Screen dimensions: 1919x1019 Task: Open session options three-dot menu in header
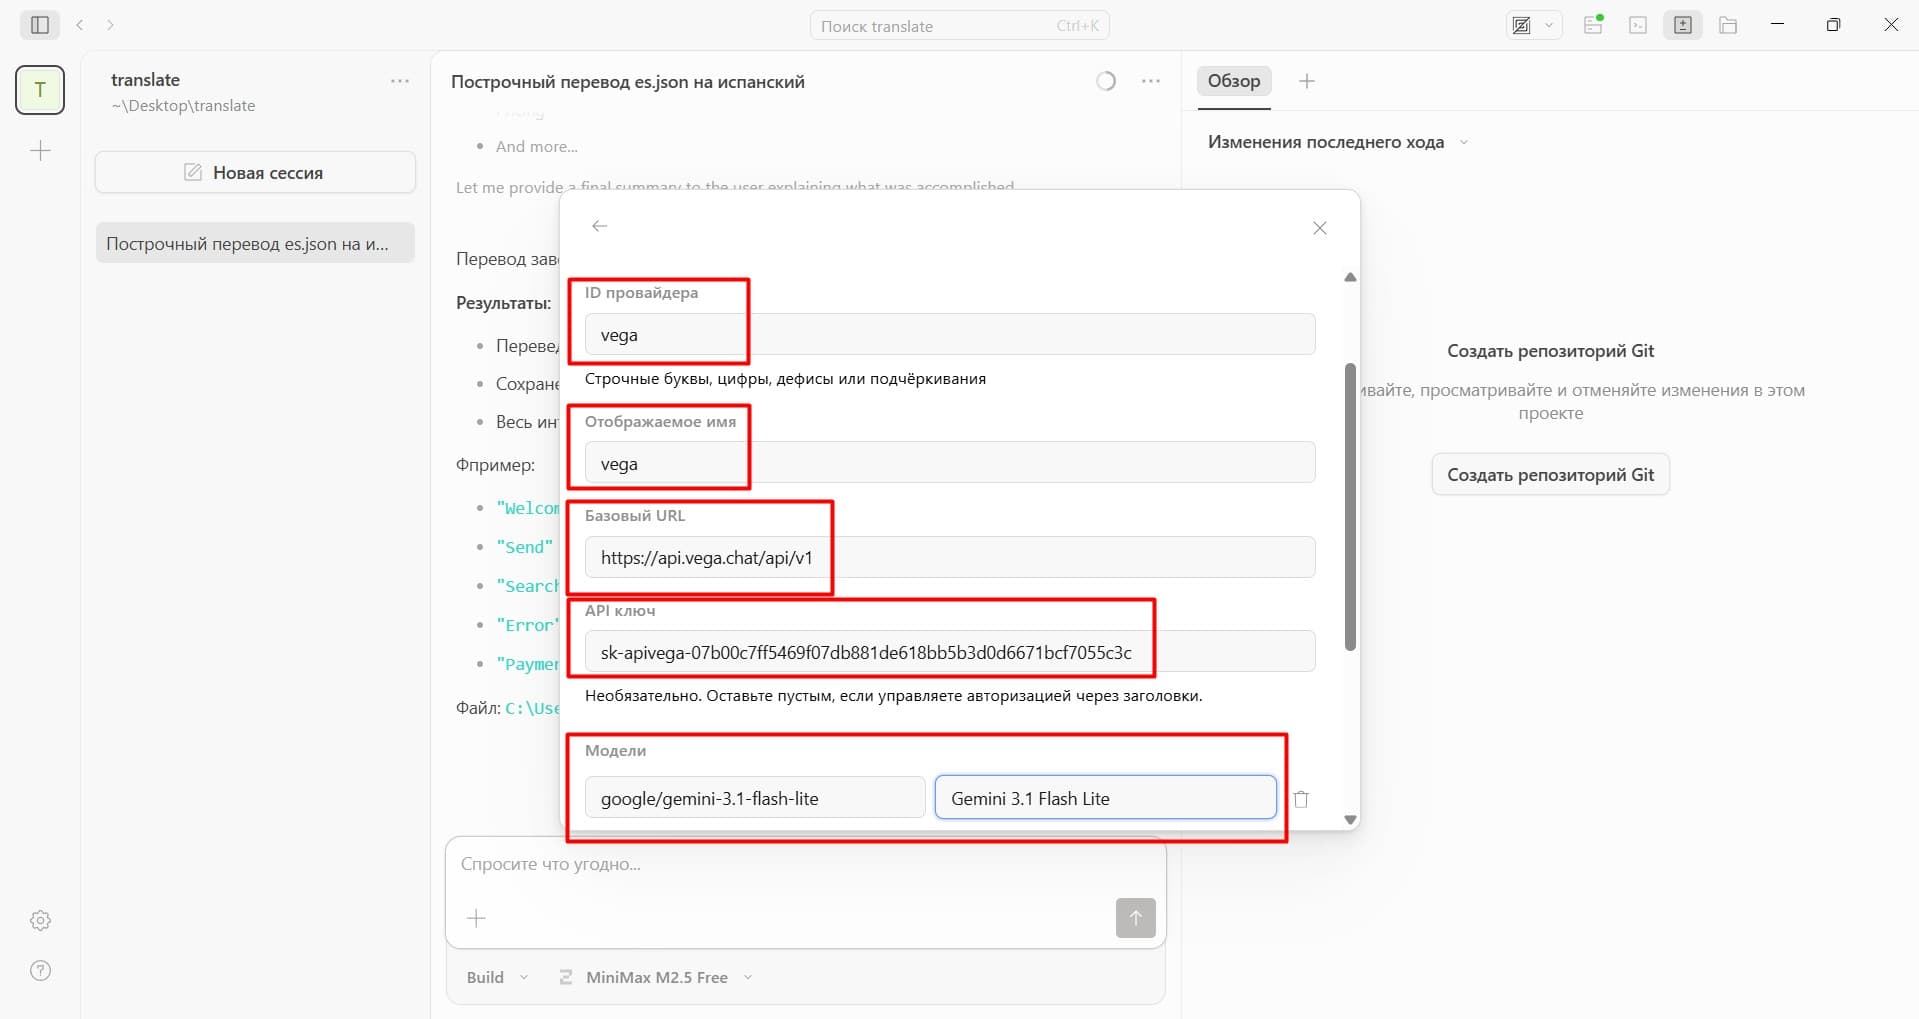[1151, 81]
